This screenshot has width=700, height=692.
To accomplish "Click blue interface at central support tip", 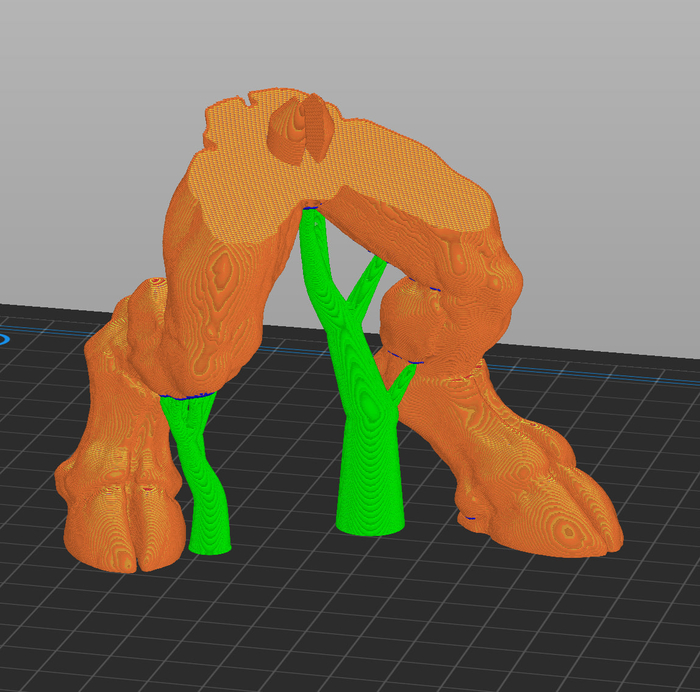I will pos(312,208).
